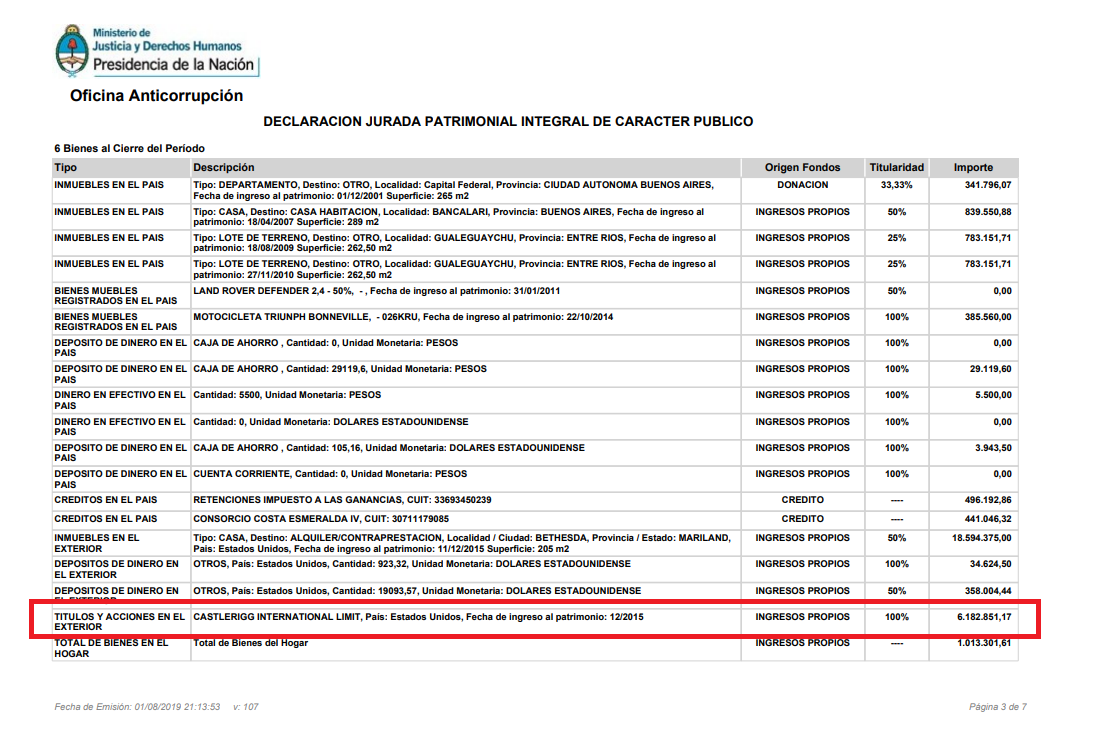The width and height of the screenshot is (1097, 750).
Task: Click the Importe column header
Action: tap(972, 167)
